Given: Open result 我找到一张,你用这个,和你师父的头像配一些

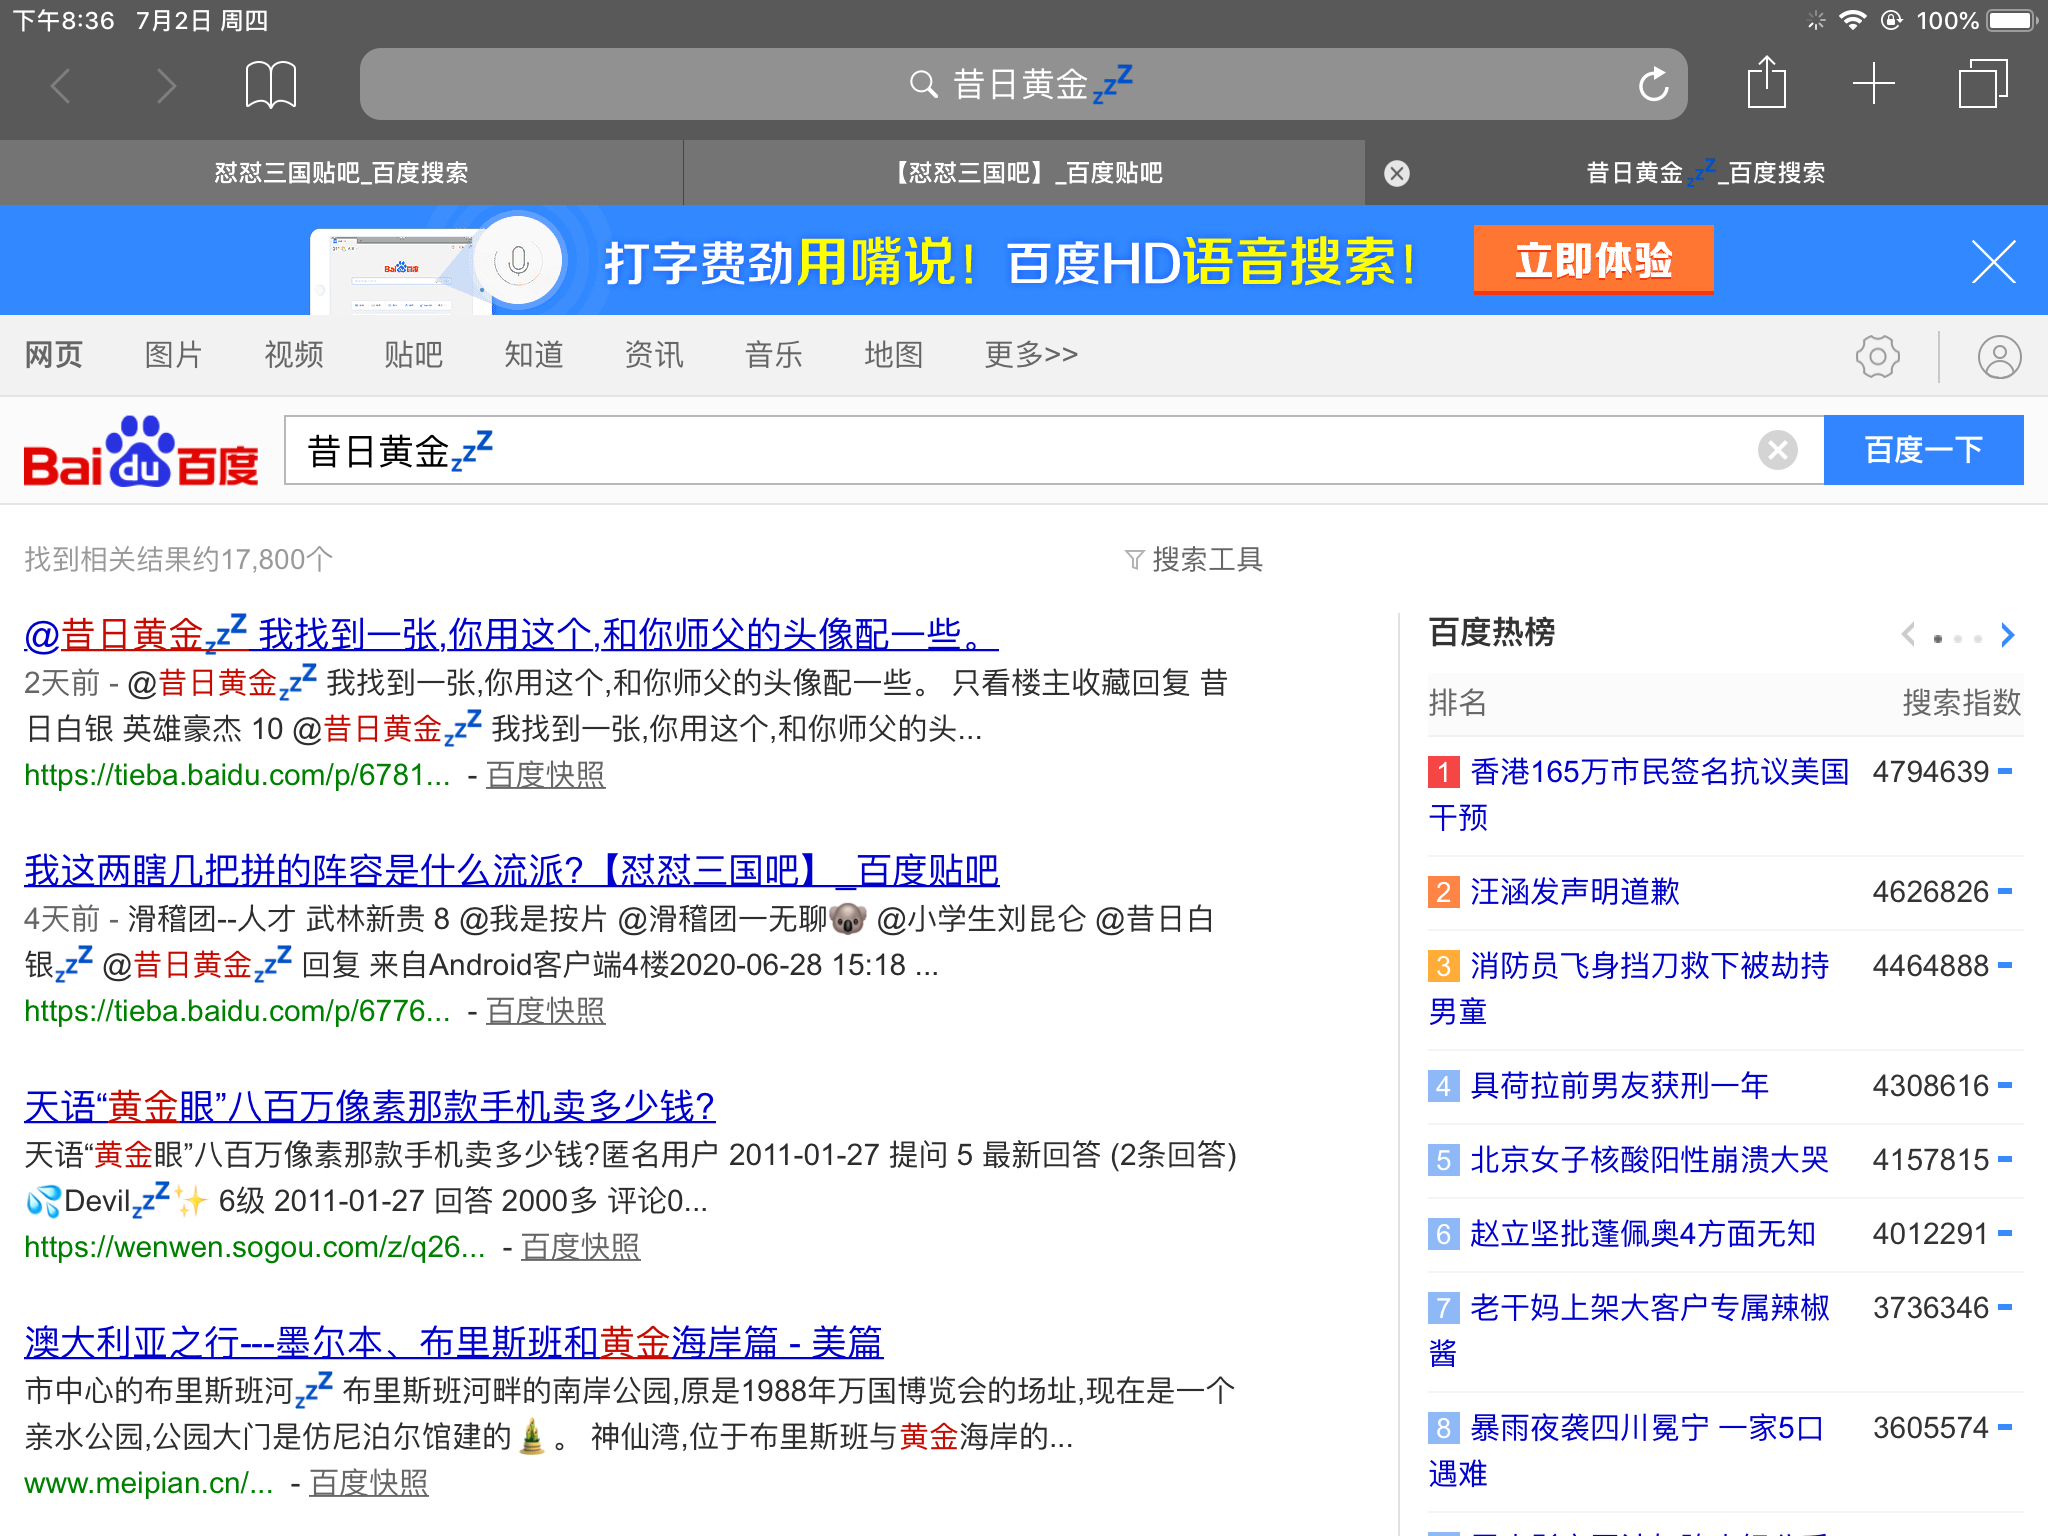Looking at the screenshot, I should tap(511, 634).
